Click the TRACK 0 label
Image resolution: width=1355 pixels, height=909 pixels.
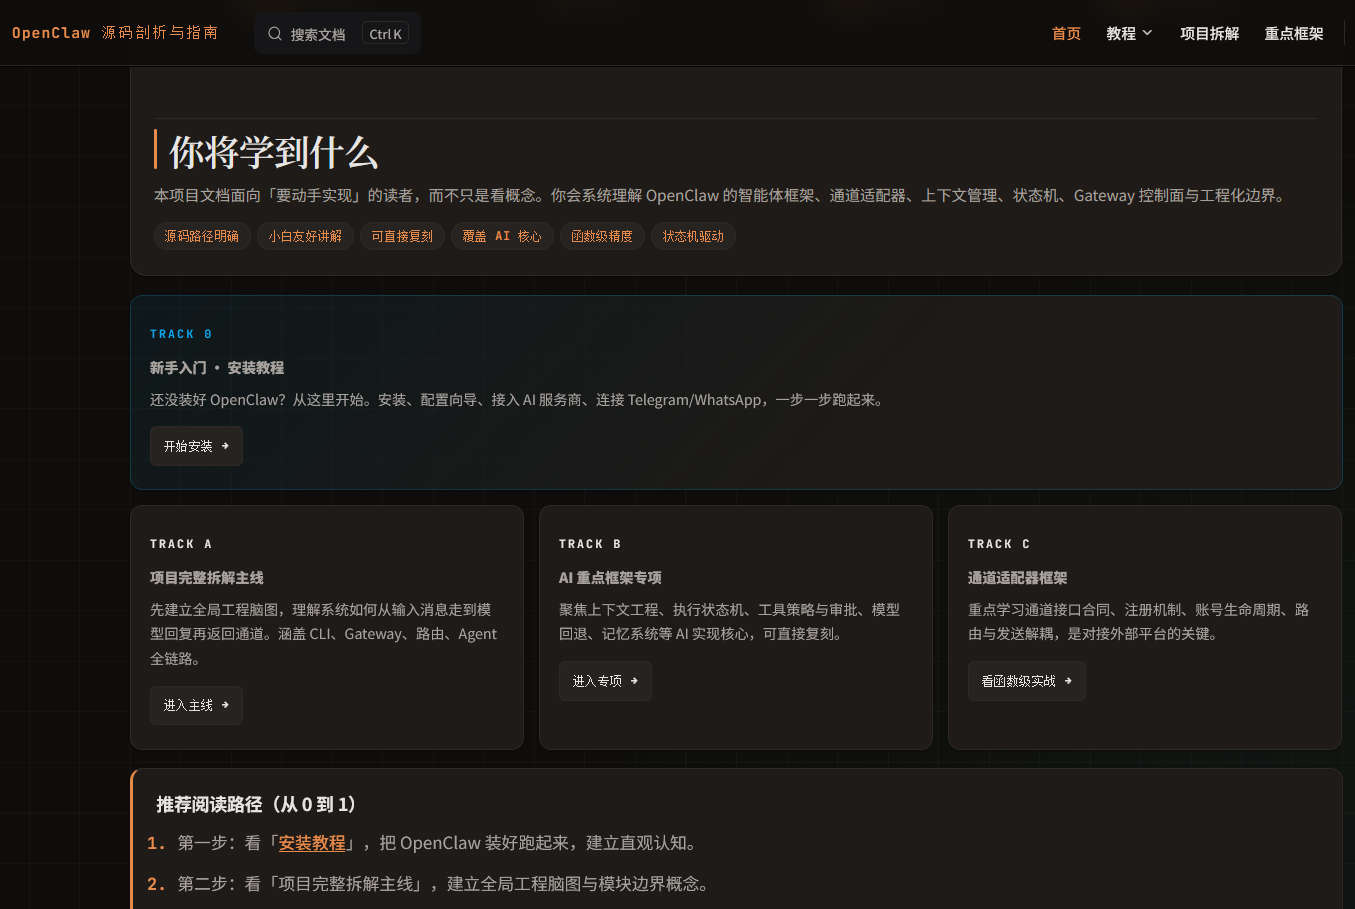181,334
